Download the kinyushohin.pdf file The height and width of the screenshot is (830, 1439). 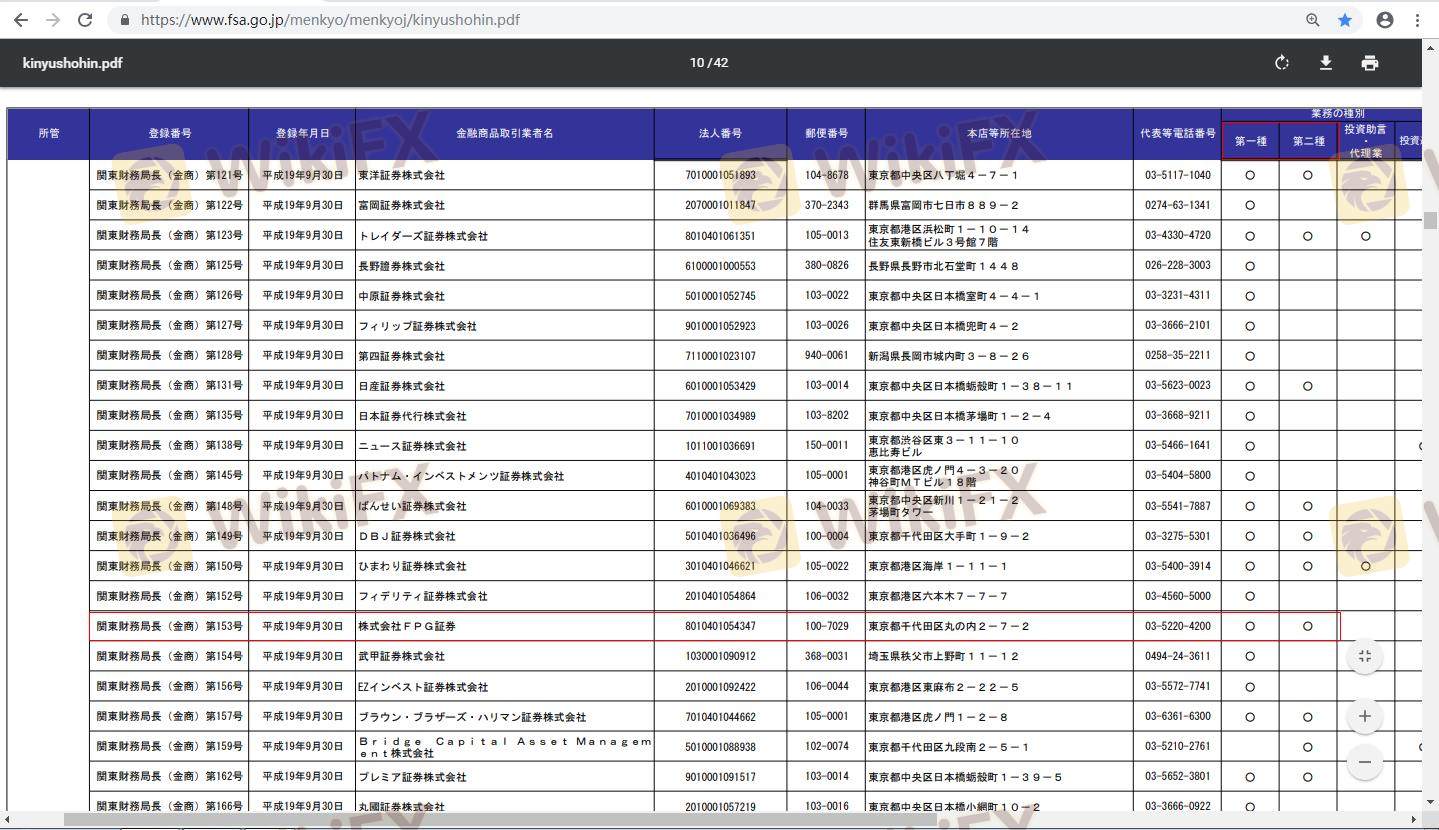pos(1326,63)
